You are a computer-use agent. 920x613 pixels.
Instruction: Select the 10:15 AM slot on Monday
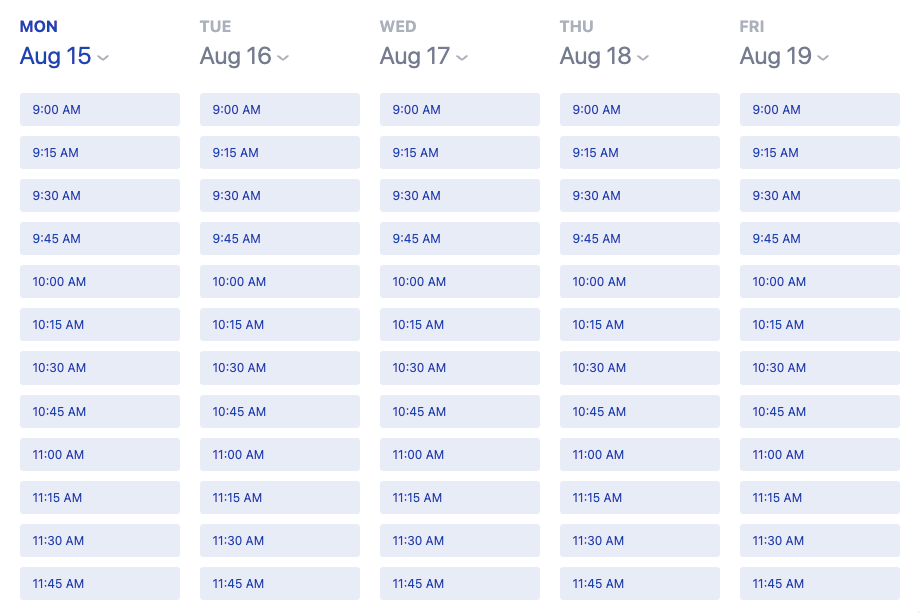tap(99, 324)
